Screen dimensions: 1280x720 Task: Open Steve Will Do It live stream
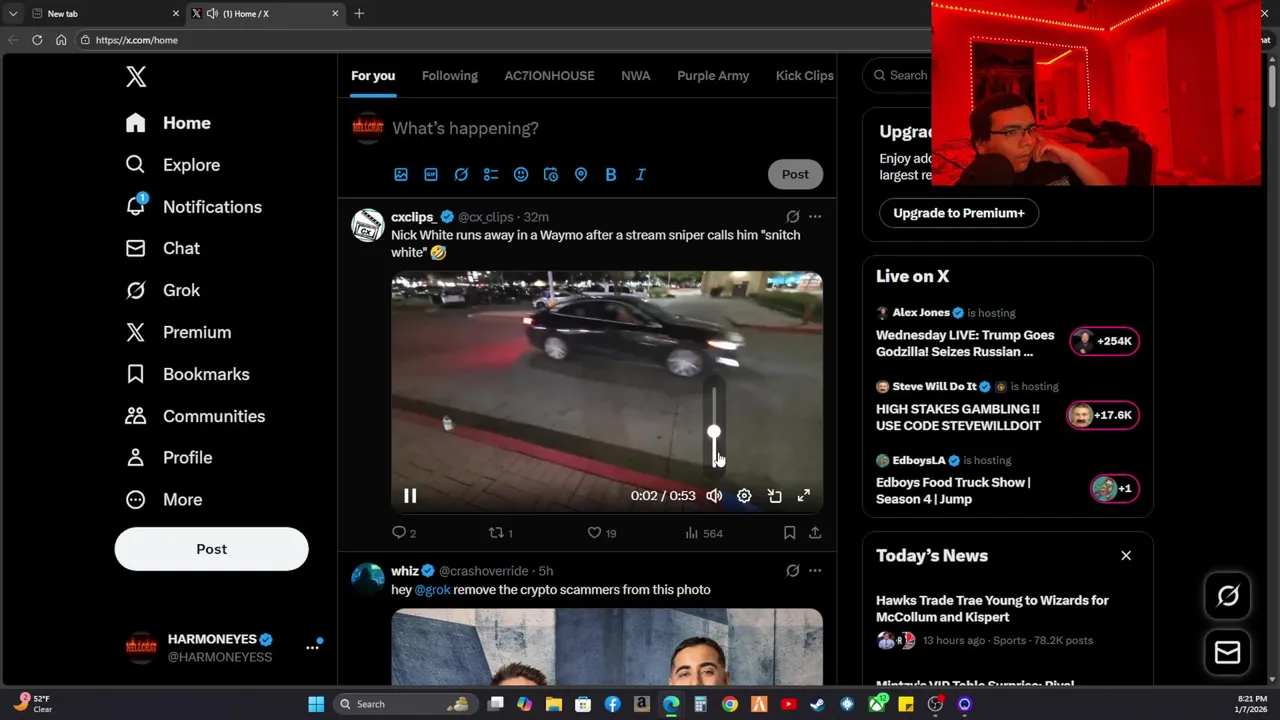point(1007,407)
